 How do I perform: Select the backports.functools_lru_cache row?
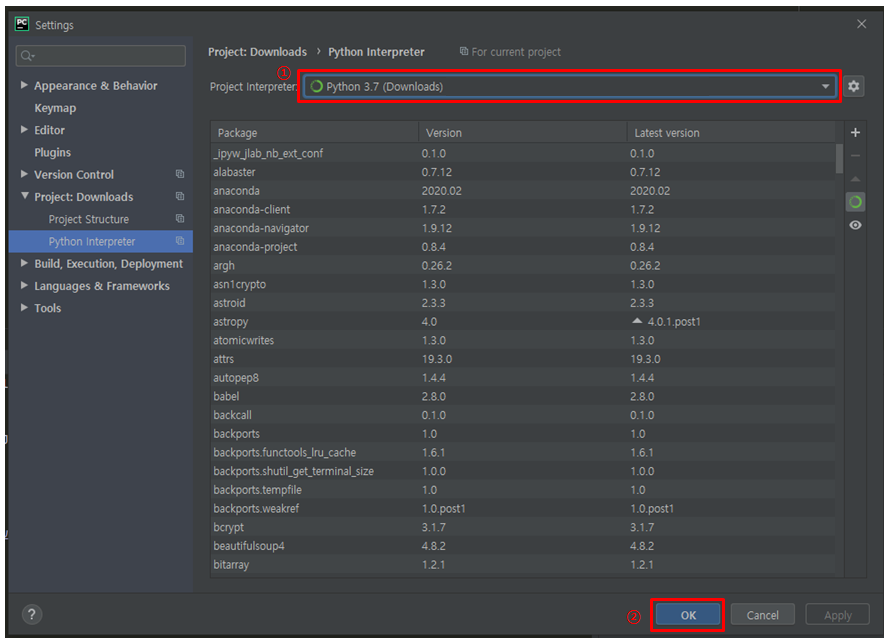[x=523, y=452]
